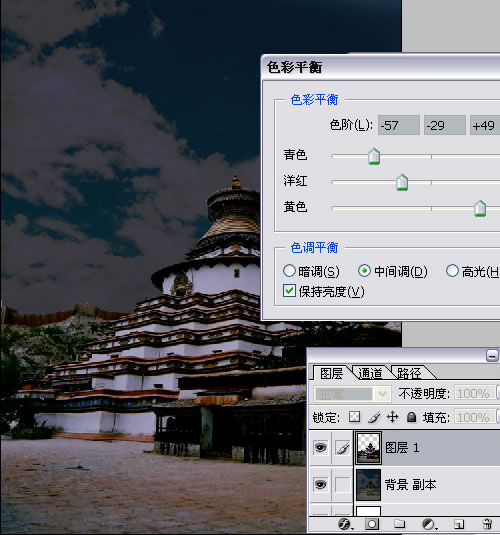This screenshot has width=500, height=535.
Task: Select 中间调(D) radio button
Action: (365, 271)
